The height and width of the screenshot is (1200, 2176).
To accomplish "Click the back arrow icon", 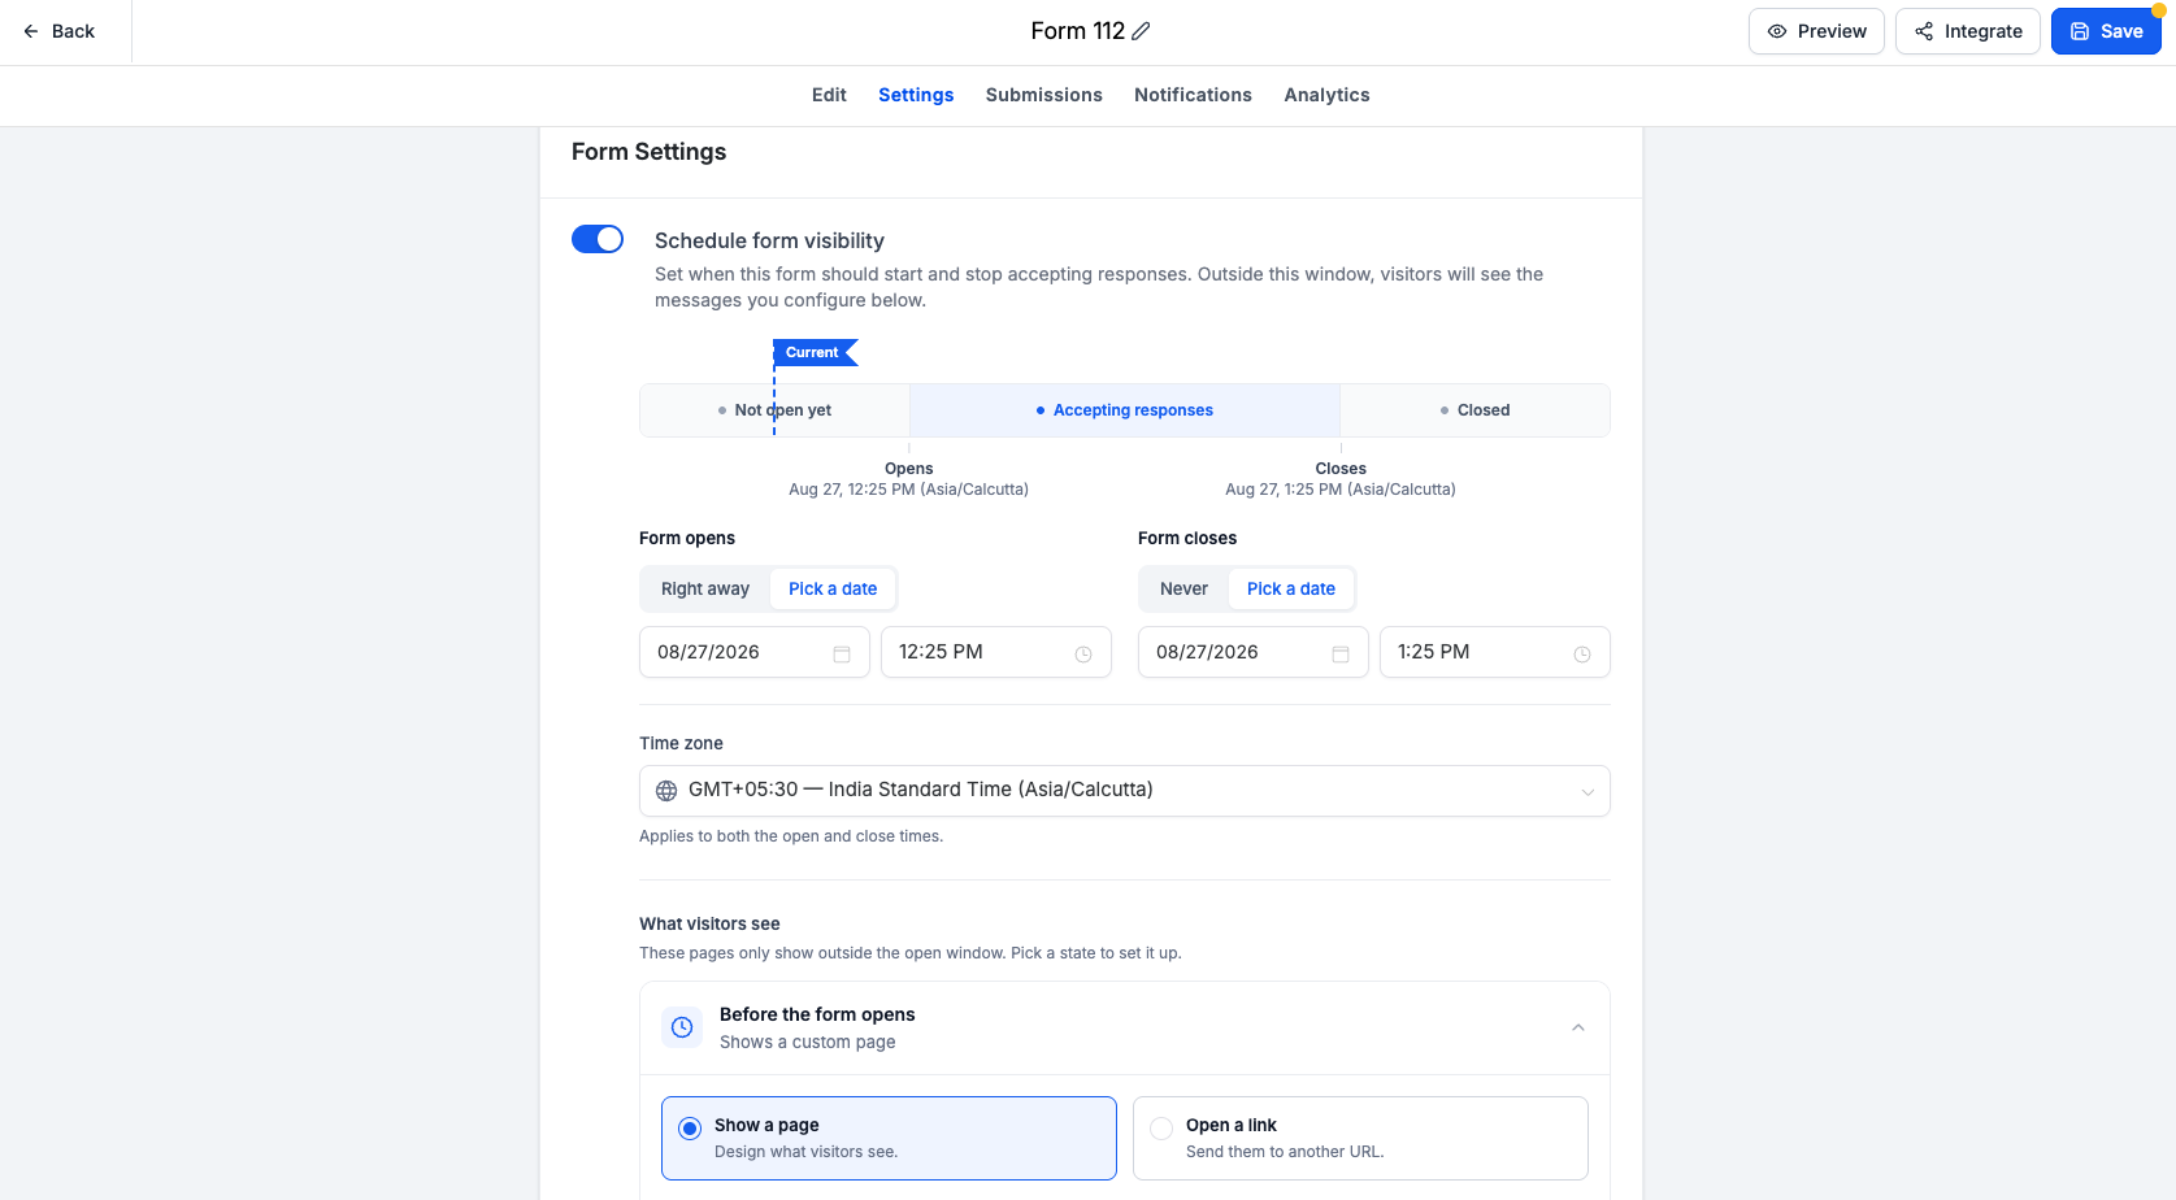I will click(31, 31).
